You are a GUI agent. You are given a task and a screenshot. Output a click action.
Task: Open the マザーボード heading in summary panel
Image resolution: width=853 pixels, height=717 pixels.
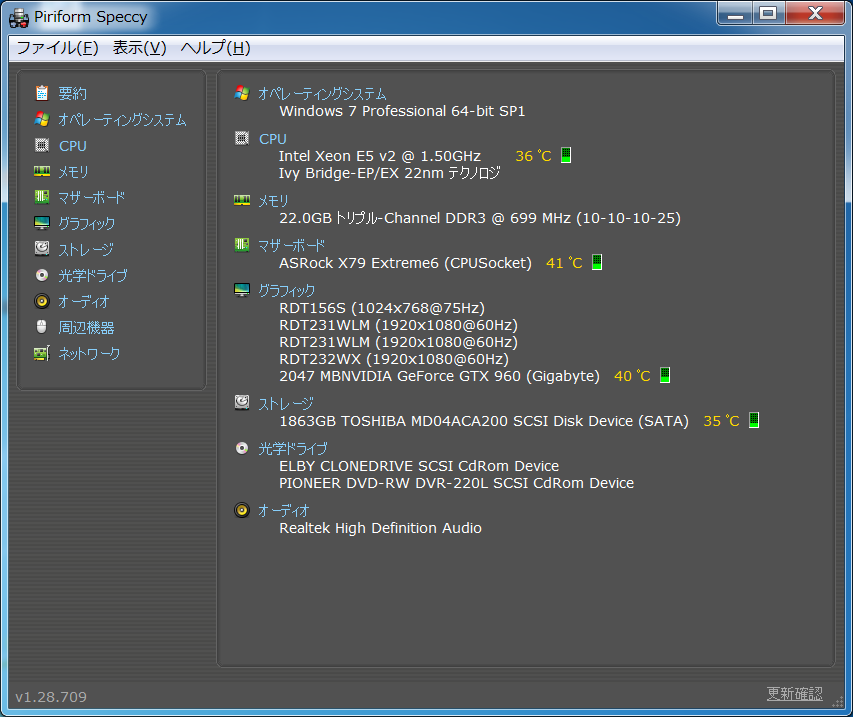[x=292, y=246]
